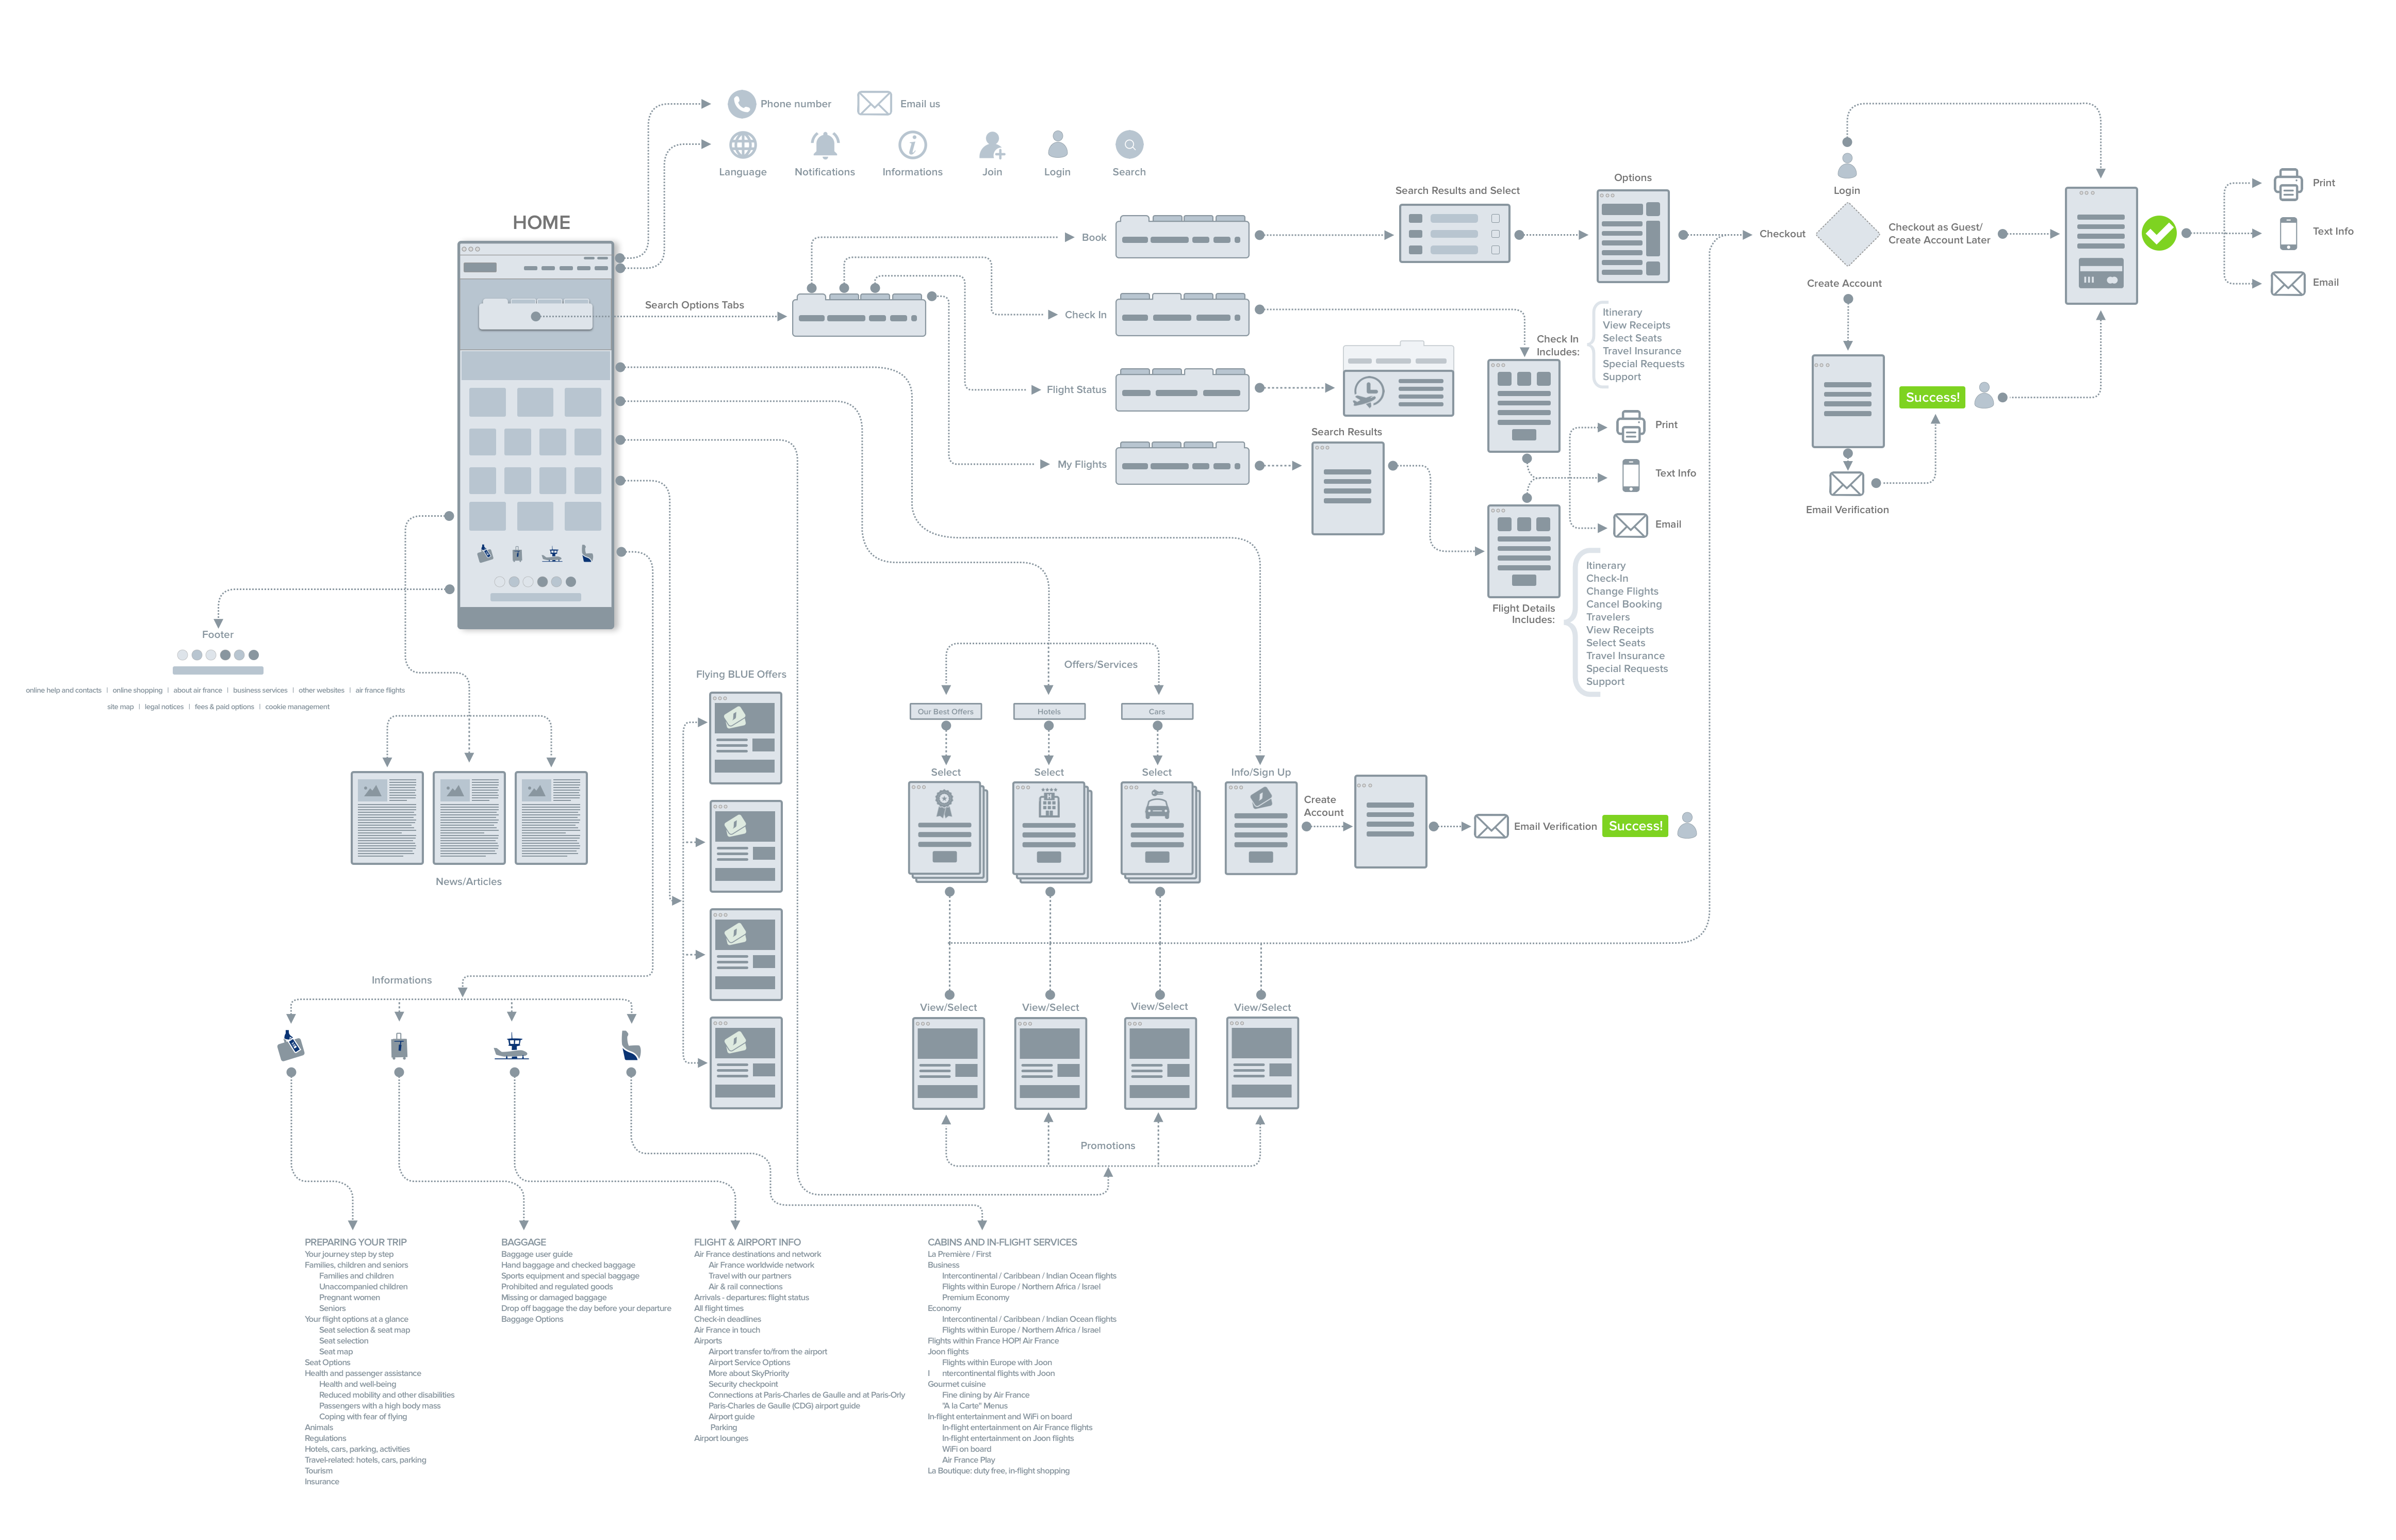Image resolution: width=2396 pixels, height=1540 pixels.
Task: Click the green Success! label near Create Account
Action: point(1931,398)
